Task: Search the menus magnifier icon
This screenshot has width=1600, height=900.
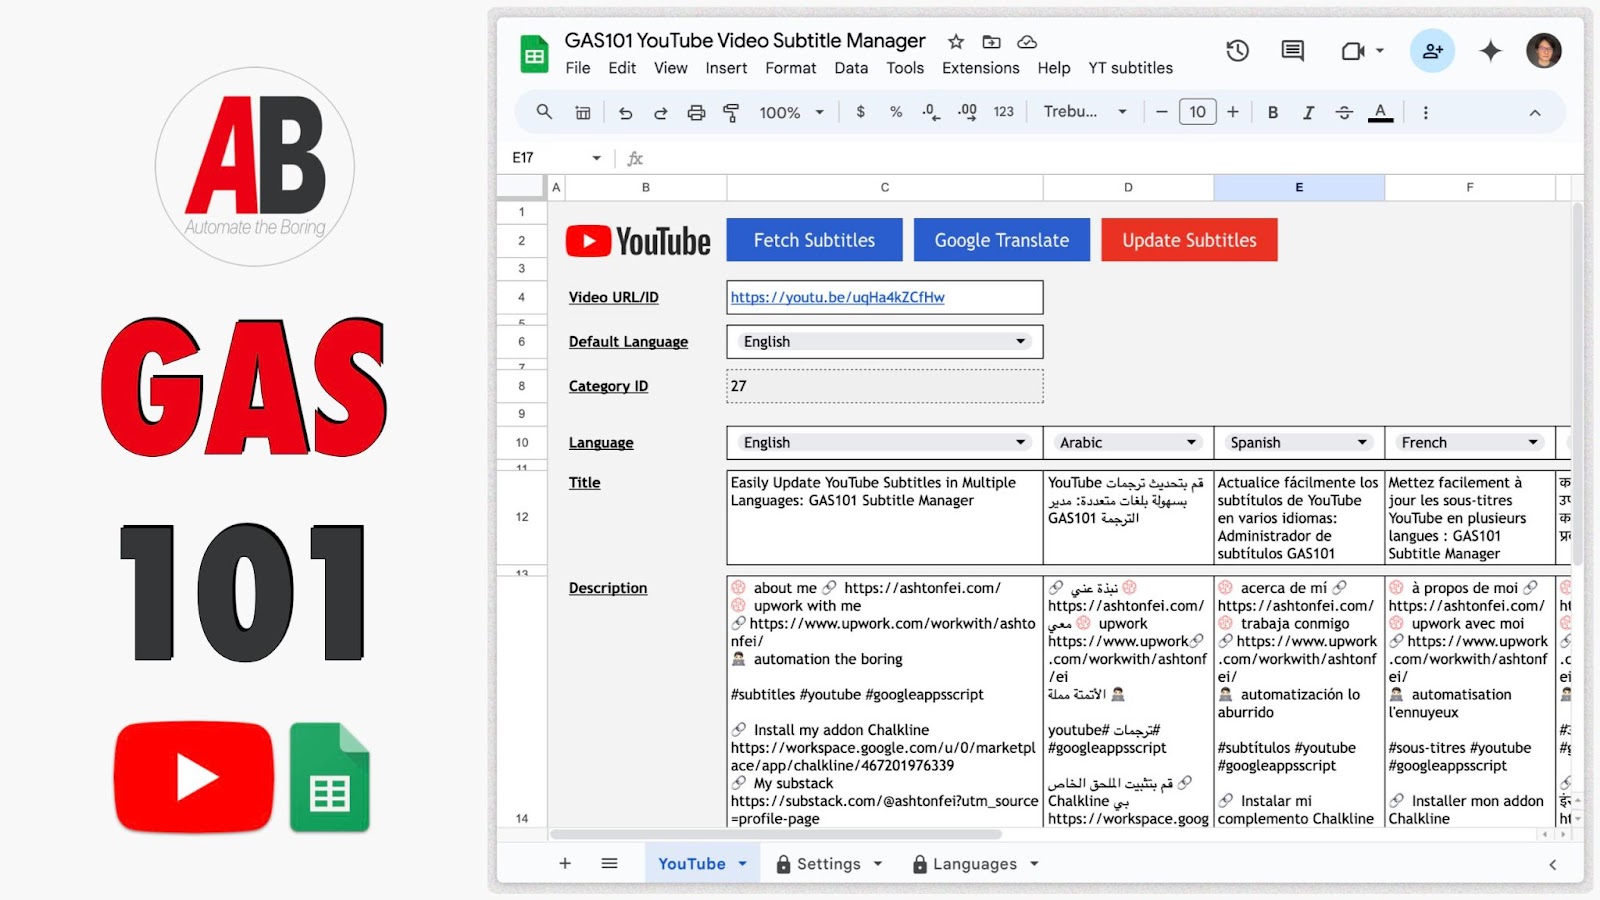Action: click(x=544, y=112)
